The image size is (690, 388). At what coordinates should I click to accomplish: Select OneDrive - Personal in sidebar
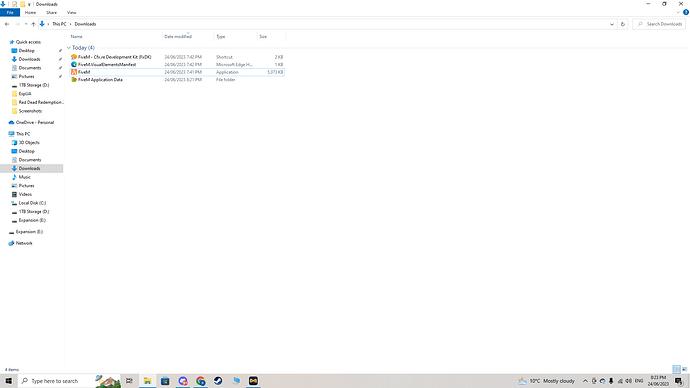pos(35,122)
